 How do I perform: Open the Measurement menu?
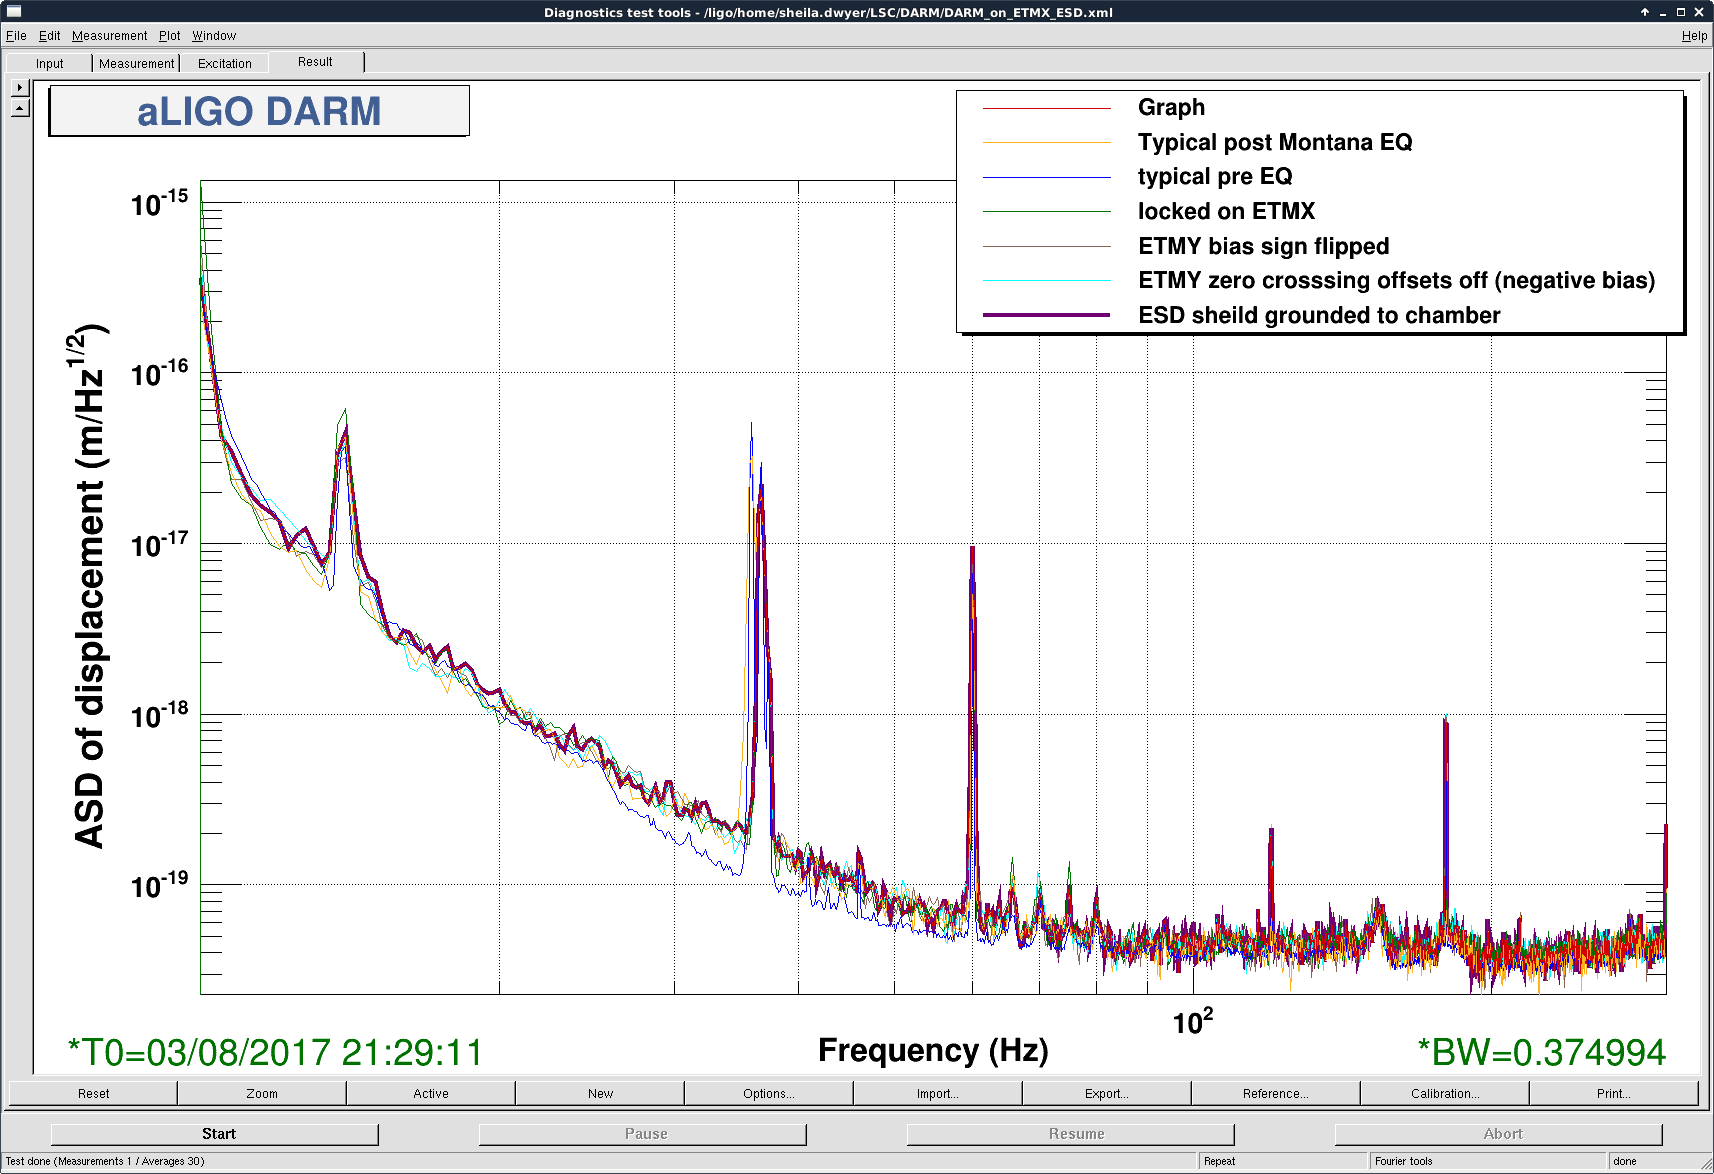(110, 36)
